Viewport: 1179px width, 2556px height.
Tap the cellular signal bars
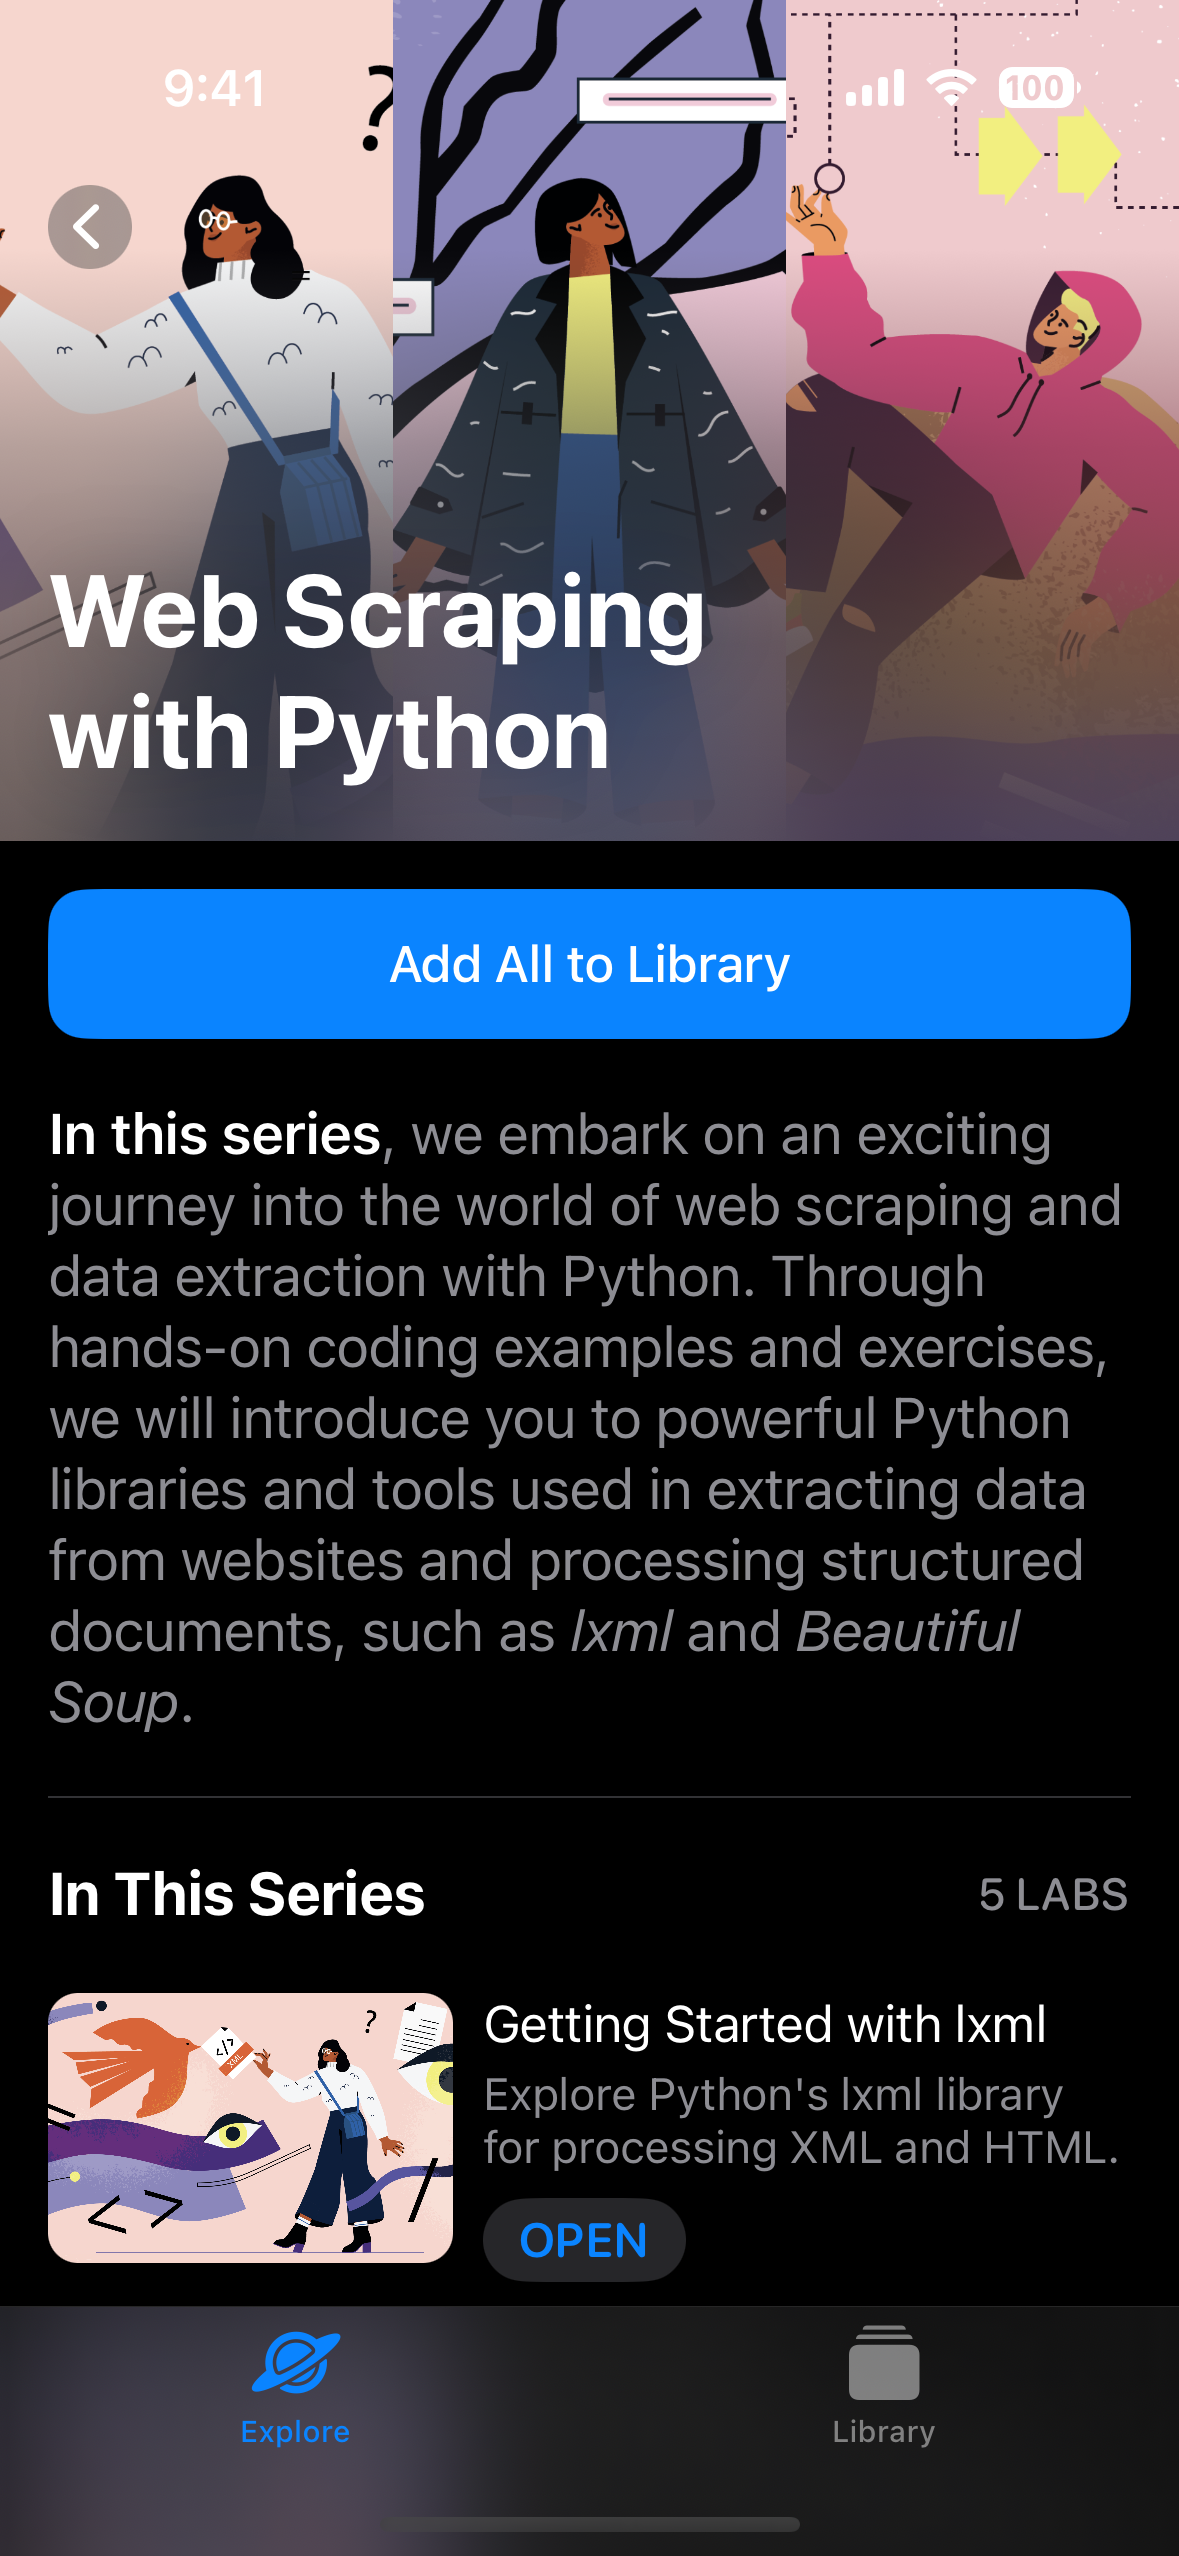tap(875, 88)
